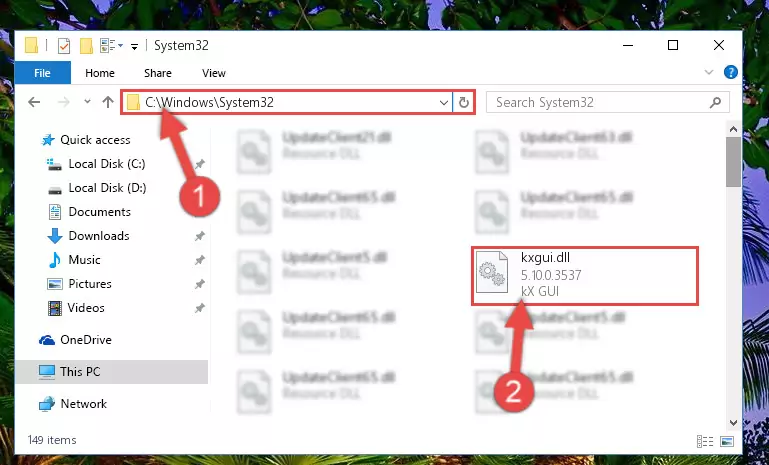Click the Properties icon in quick access toolbar
769x465 pixels.
coord(64,46)
